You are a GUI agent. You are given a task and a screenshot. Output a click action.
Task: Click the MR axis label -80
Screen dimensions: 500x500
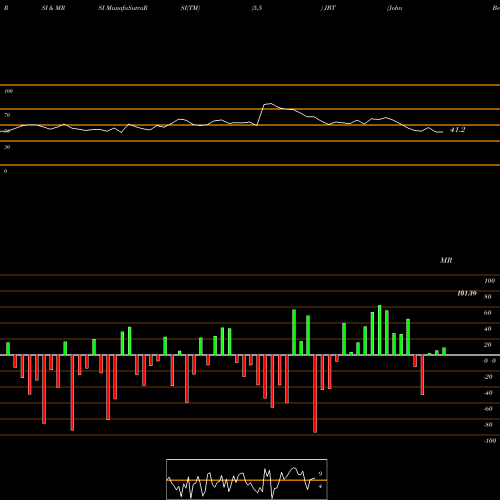(488, 425)
